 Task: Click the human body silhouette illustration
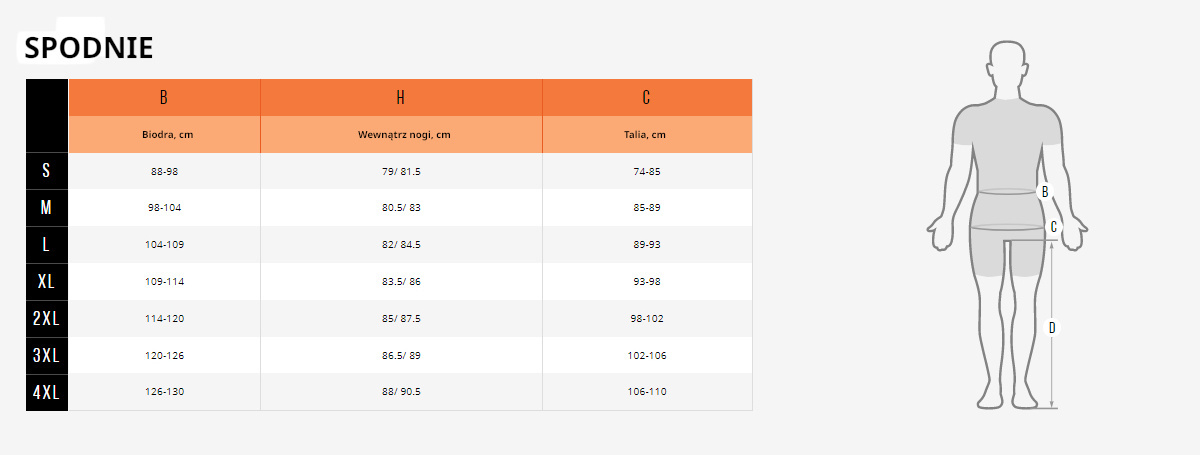1007,226
